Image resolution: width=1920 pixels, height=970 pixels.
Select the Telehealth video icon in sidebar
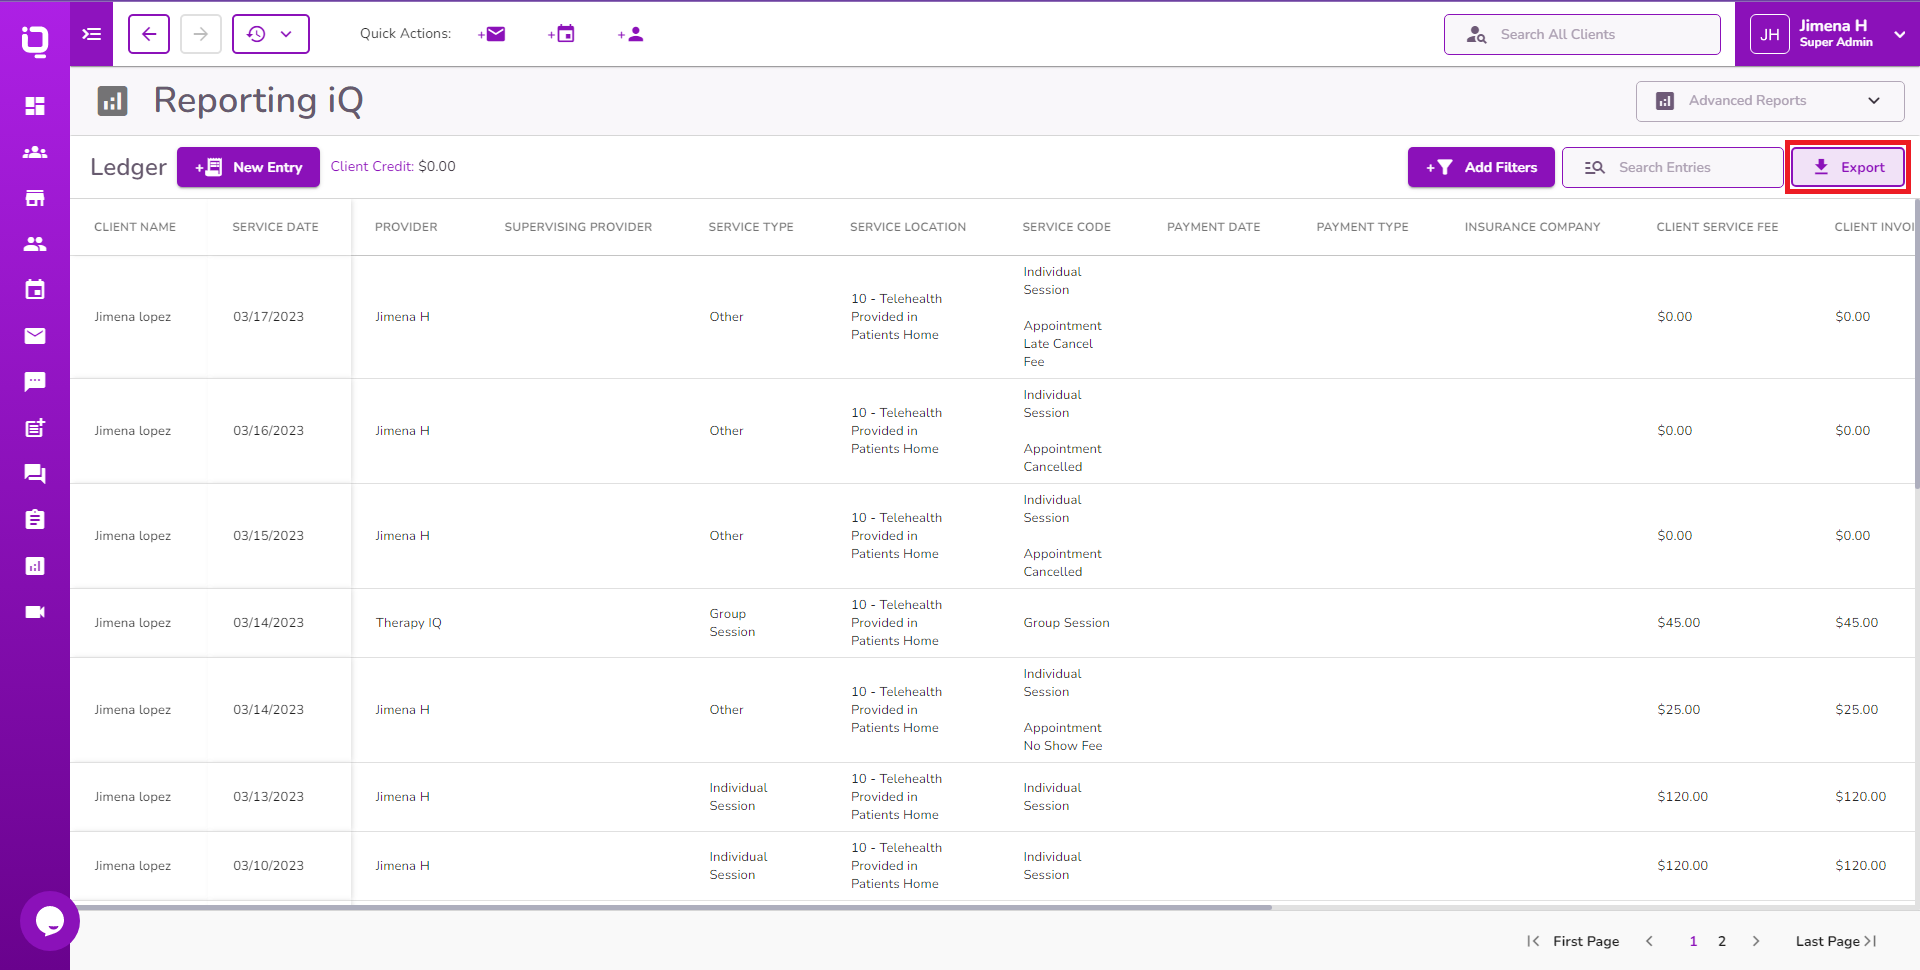[x=35, y=611]
